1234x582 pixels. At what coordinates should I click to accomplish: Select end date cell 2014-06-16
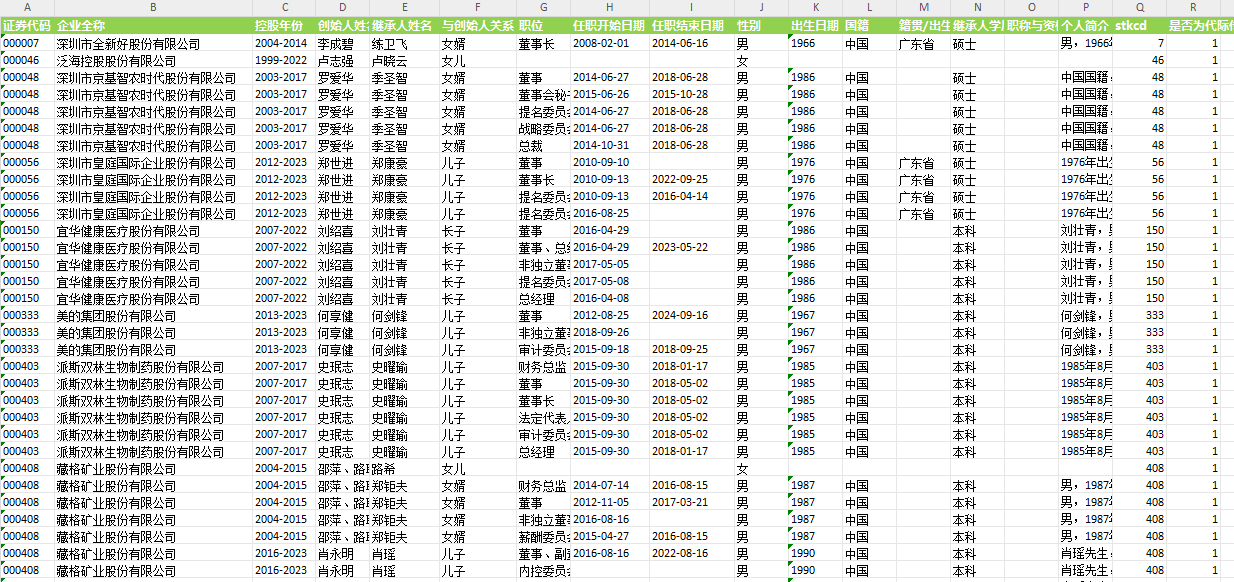coord(691,44)
